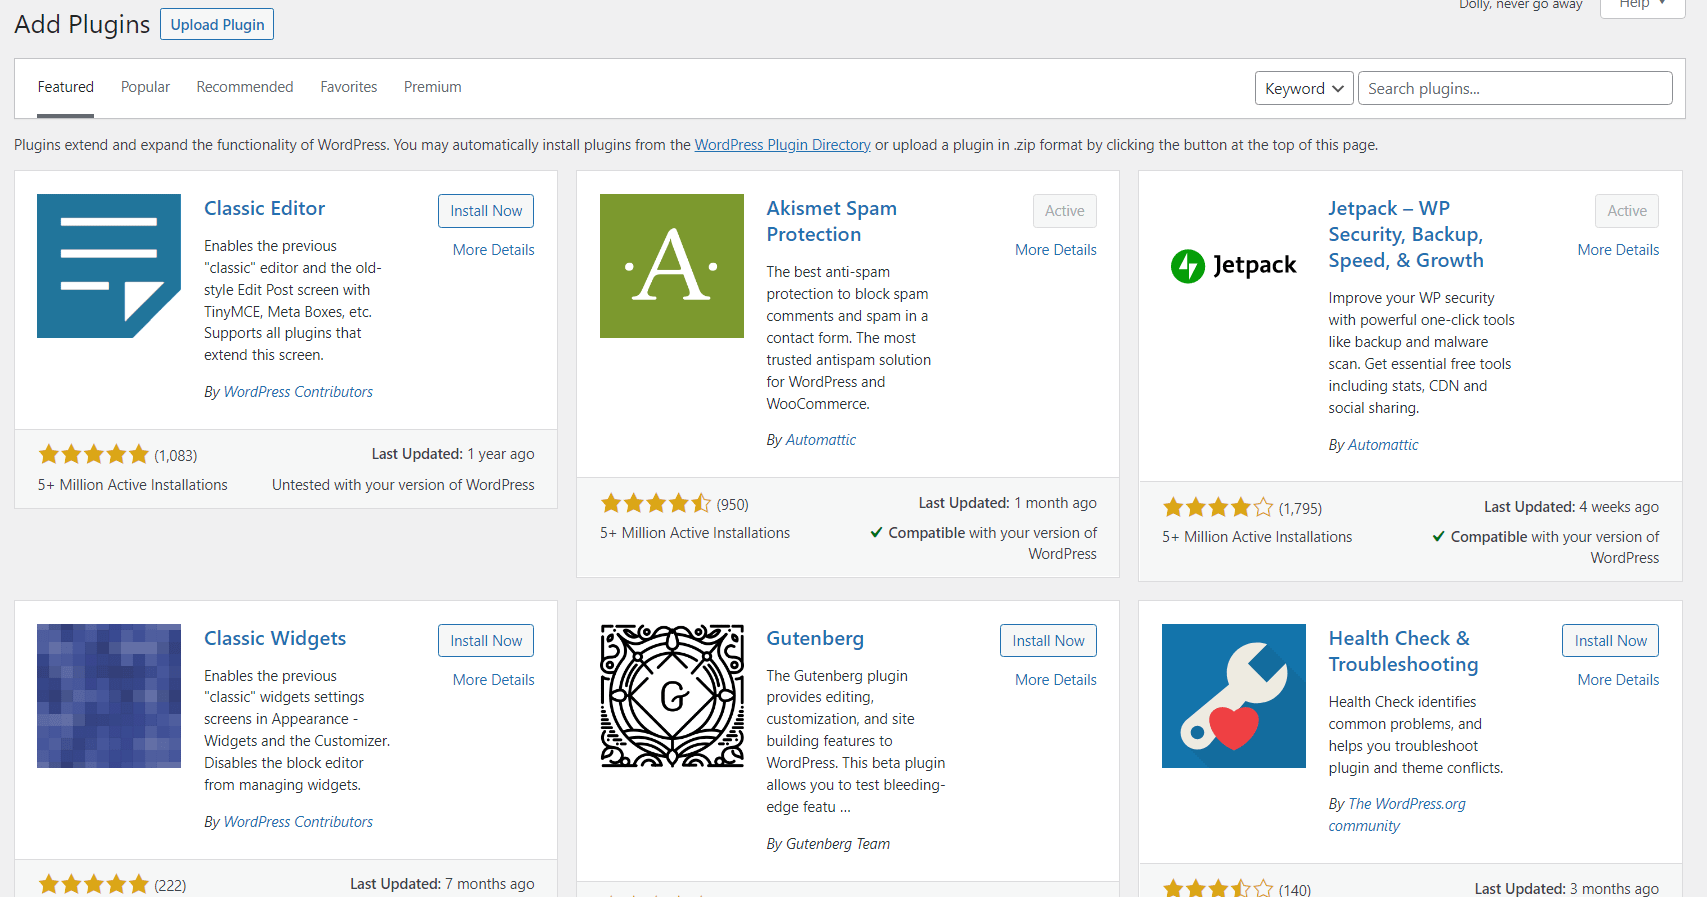This screenshot has width=1707, height=897.
Task: Click the Classic Widgets pixelated icon
Action: pos(109,696)
